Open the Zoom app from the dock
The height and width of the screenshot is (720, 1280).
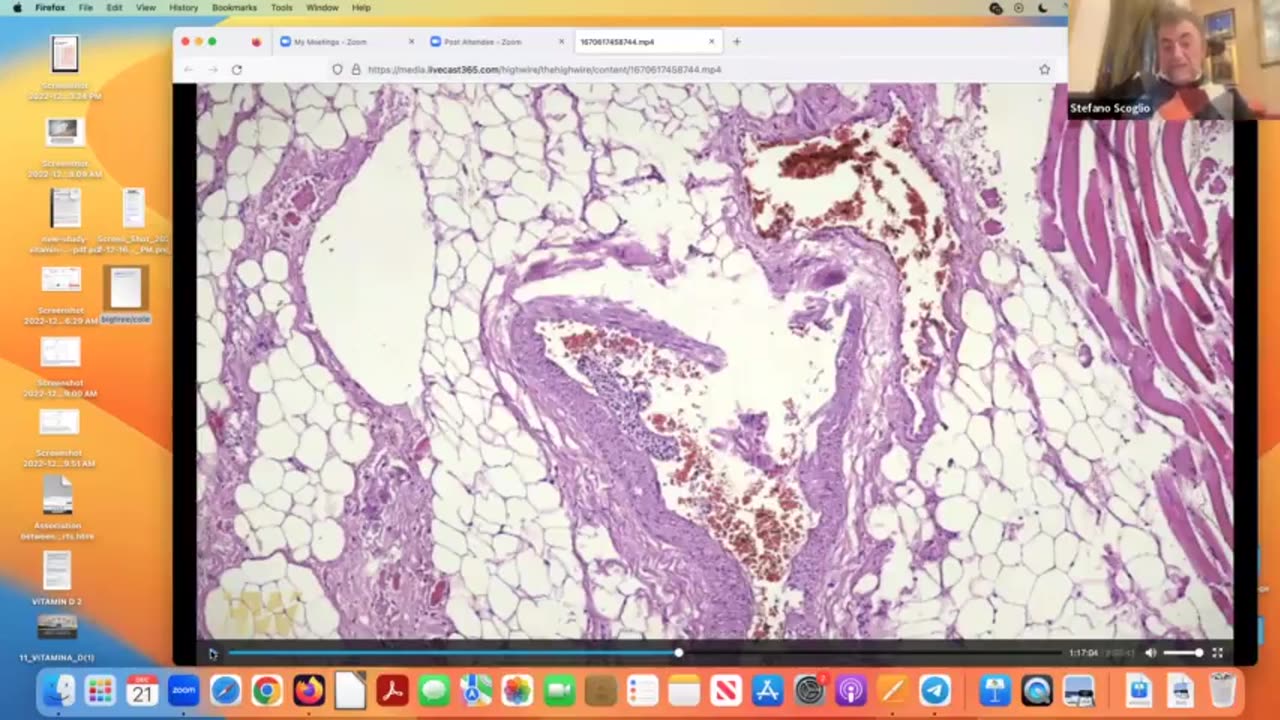click(x=184, y=690)
